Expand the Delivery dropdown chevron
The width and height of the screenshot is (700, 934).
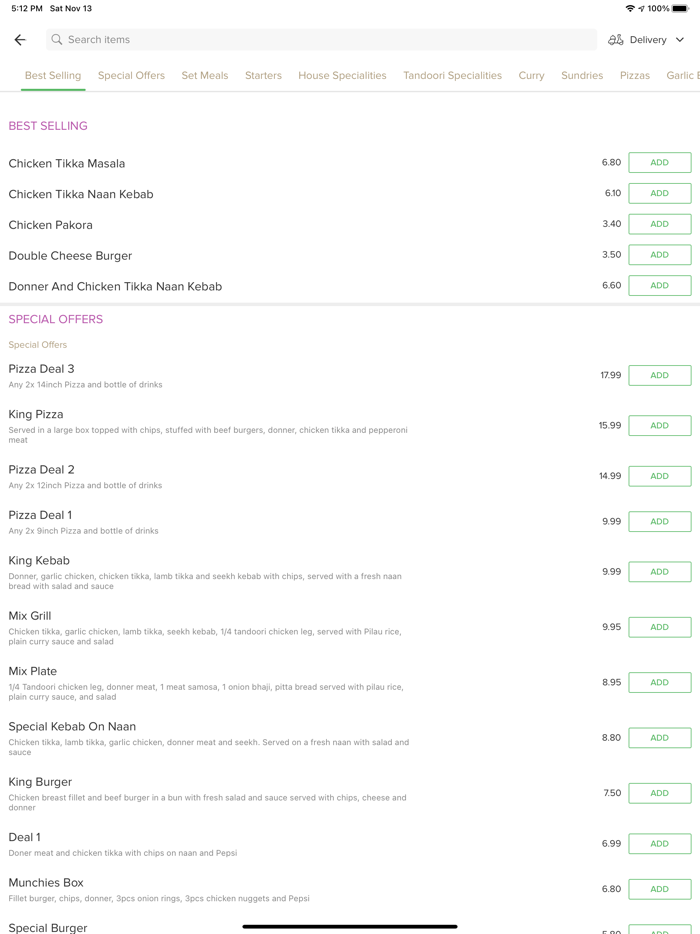pos(680,40)
